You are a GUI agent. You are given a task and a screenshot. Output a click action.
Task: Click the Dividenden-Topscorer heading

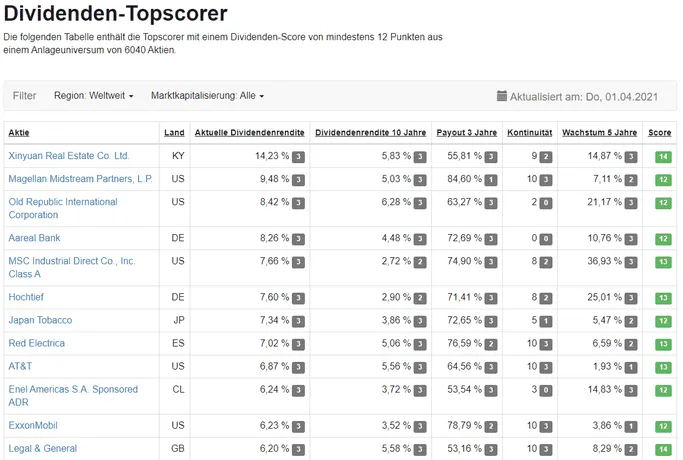pos(115,14)
